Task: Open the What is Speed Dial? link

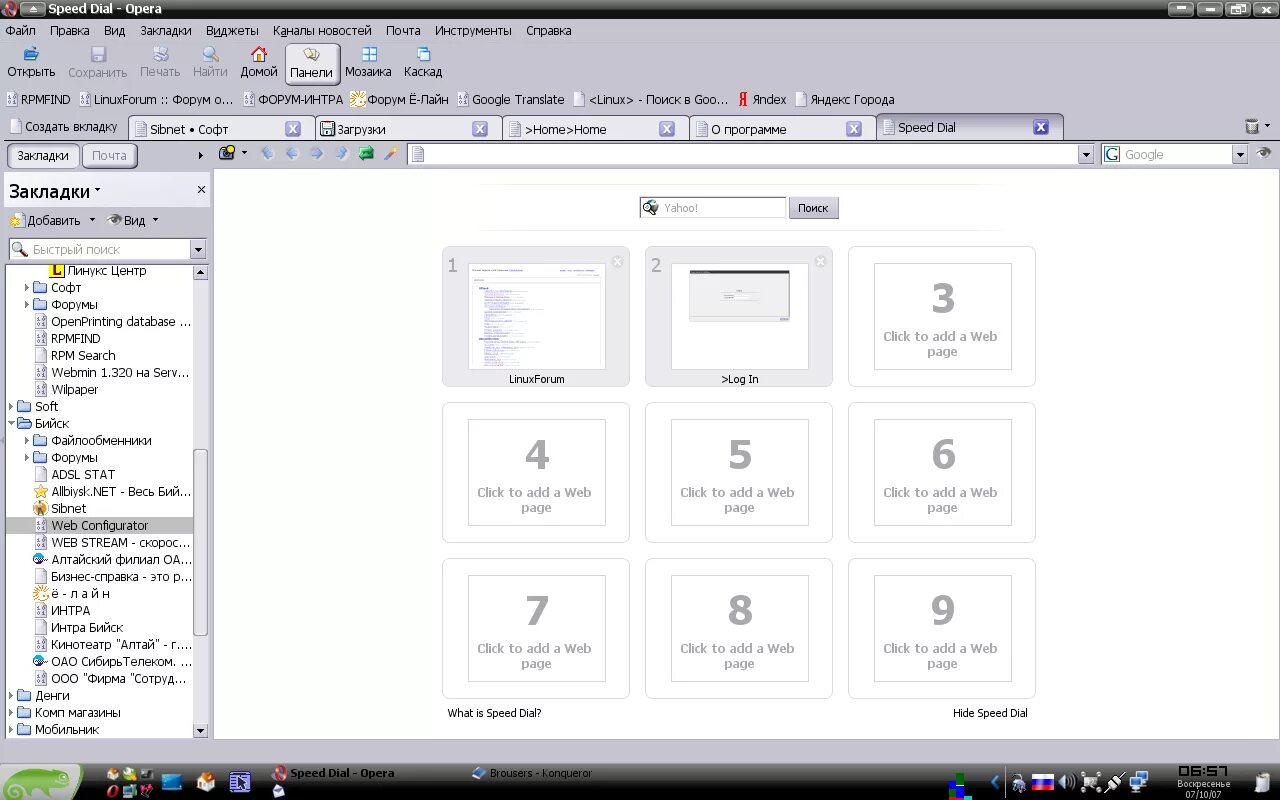Action: 494,713
